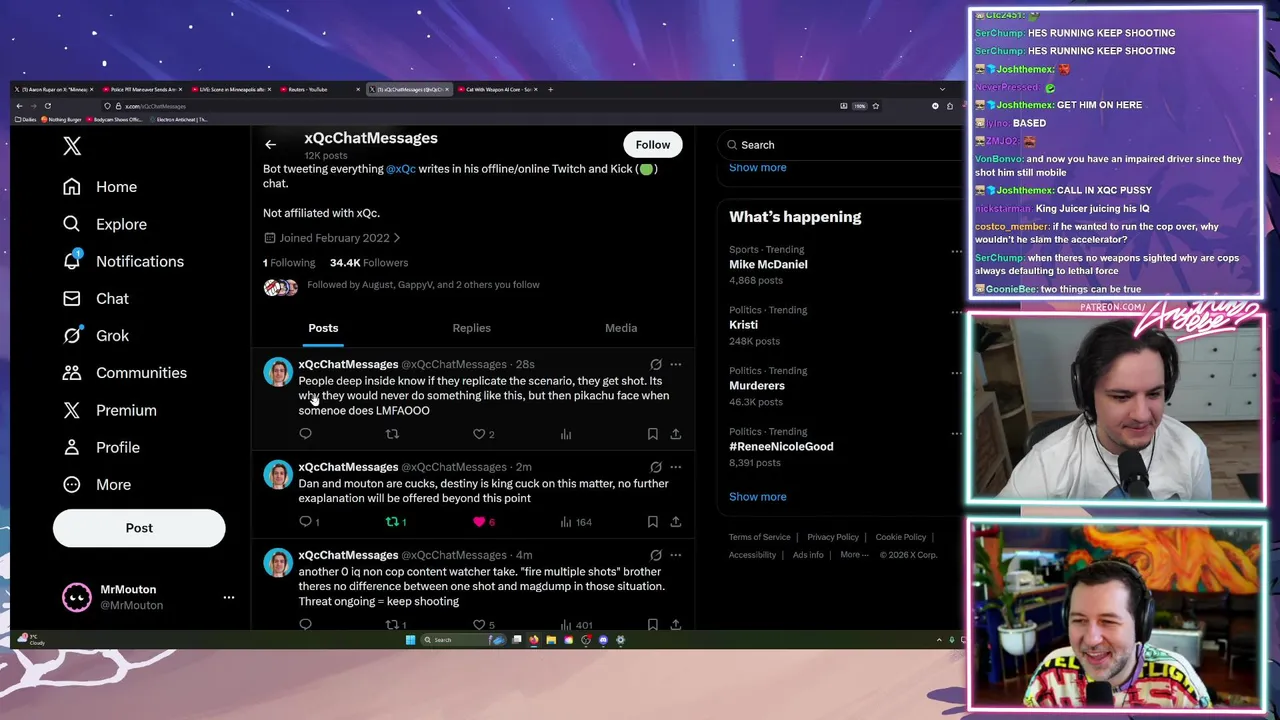
Task: Go back with profile arrow
Action: (270, 145)
